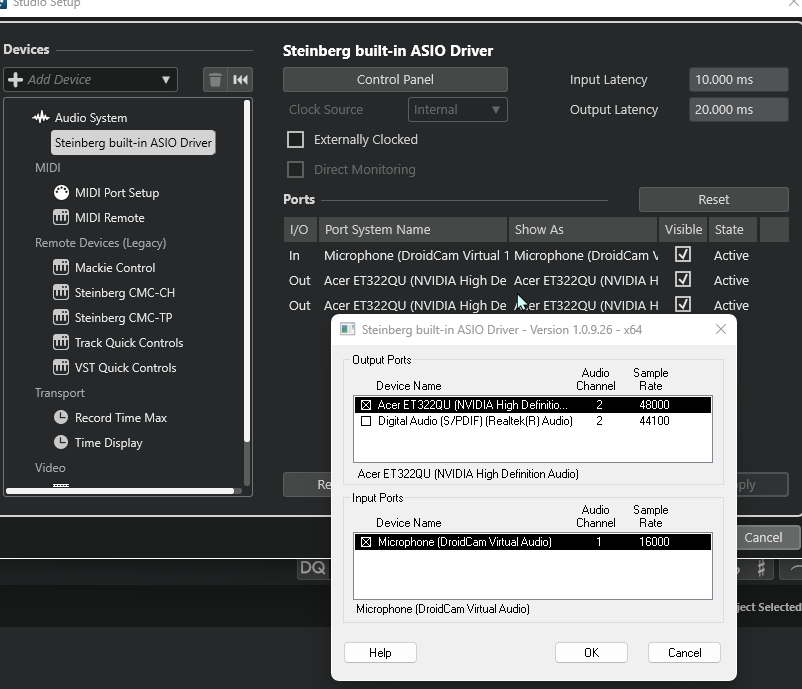
Task: Click the DQ button in project window
Action: (313, 568)
